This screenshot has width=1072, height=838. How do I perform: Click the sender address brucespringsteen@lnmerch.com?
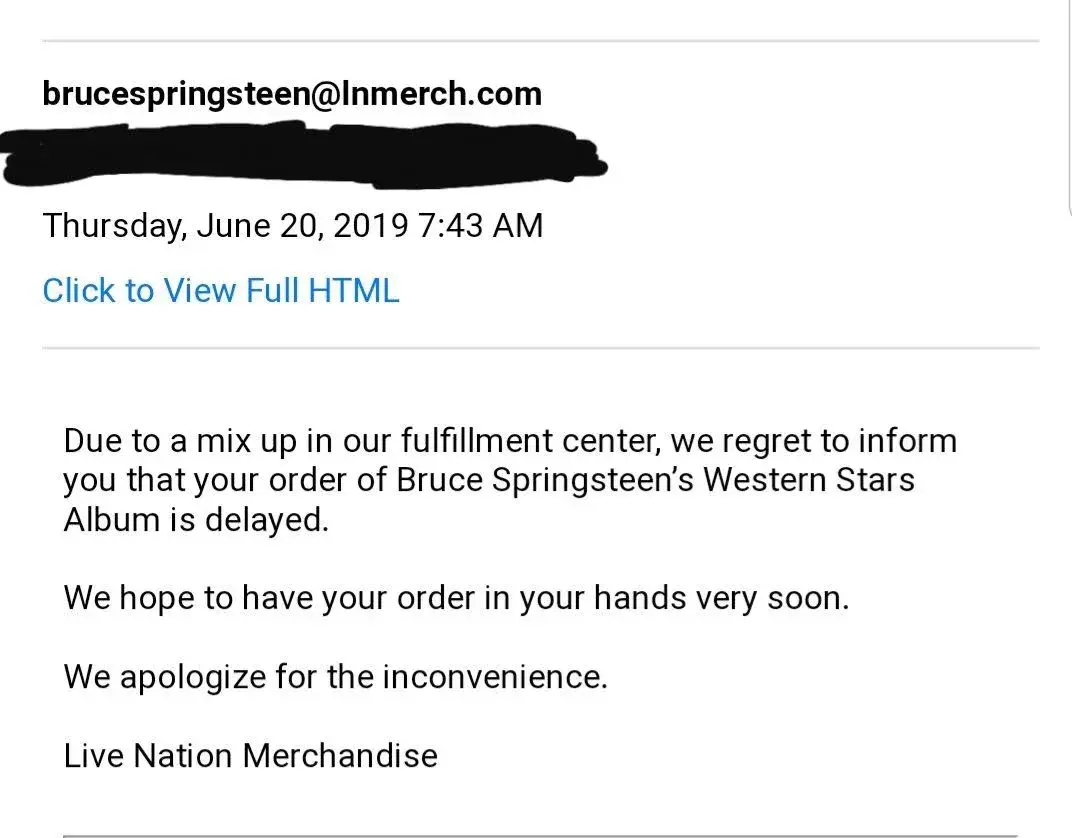pyautogui.click(x=292, y=94)
